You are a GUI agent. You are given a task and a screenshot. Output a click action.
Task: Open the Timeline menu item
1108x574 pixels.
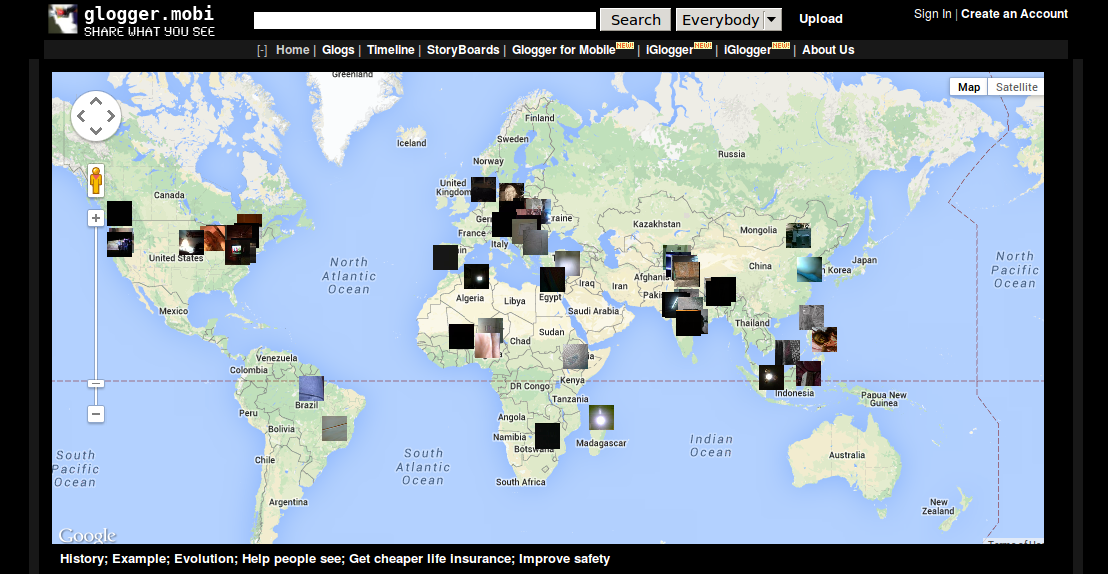pyautogui.click(x=390, y=50)
